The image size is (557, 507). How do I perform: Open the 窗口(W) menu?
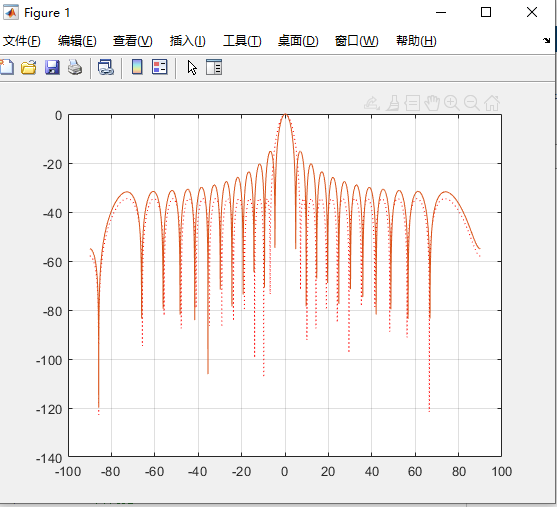click(357, 41)
